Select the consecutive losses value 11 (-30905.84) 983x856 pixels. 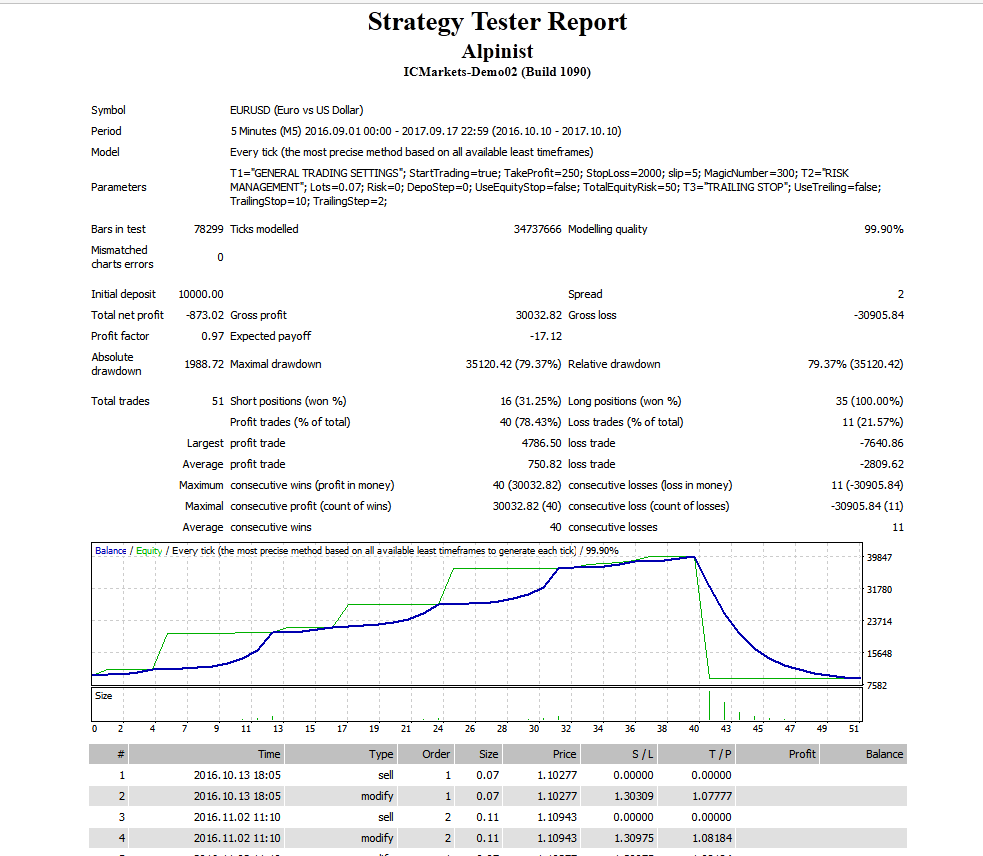868,485
